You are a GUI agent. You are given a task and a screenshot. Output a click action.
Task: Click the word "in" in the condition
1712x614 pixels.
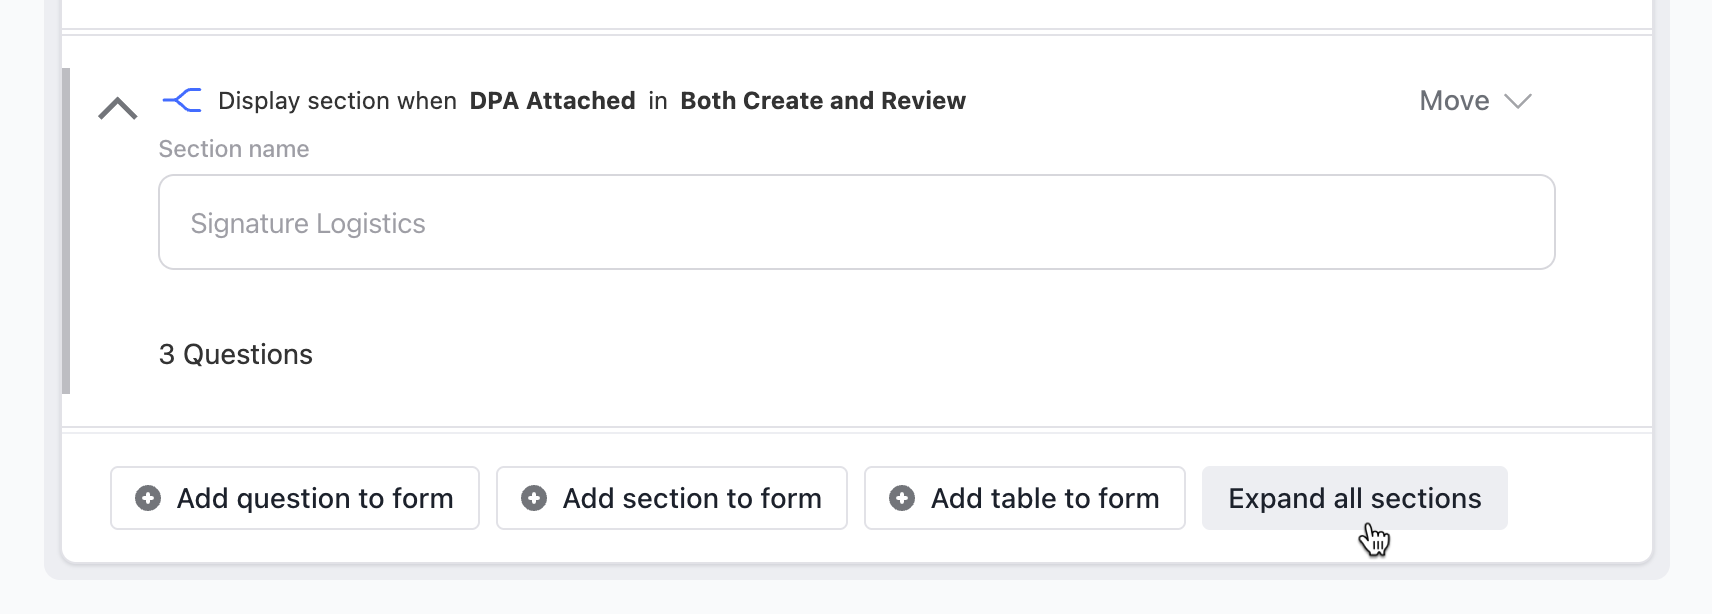coord(658,101)
